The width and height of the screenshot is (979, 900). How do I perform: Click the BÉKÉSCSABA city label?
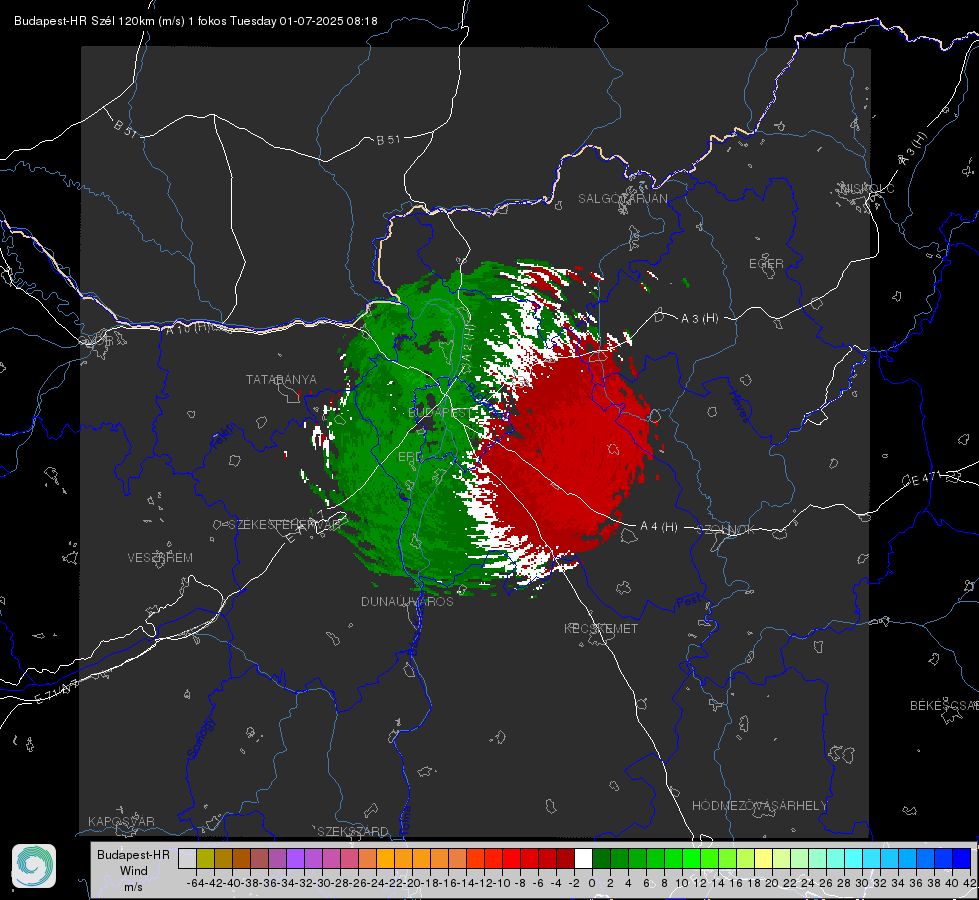pos(944,706)
